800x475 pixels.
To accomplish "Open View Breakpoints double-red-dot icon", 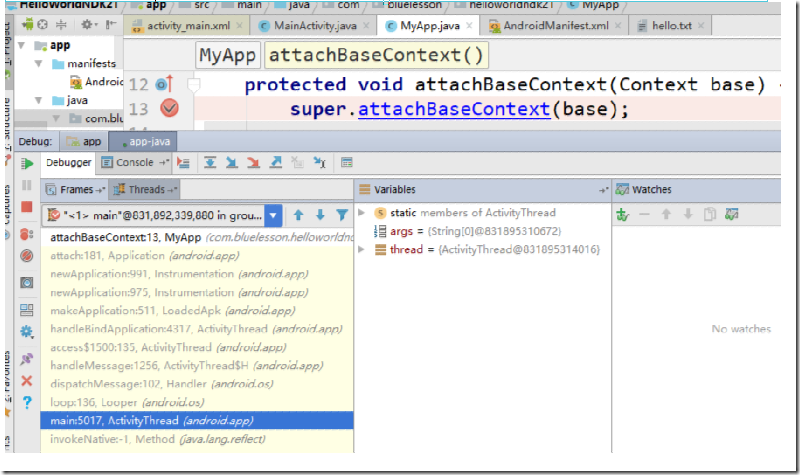I will [27, 234].
